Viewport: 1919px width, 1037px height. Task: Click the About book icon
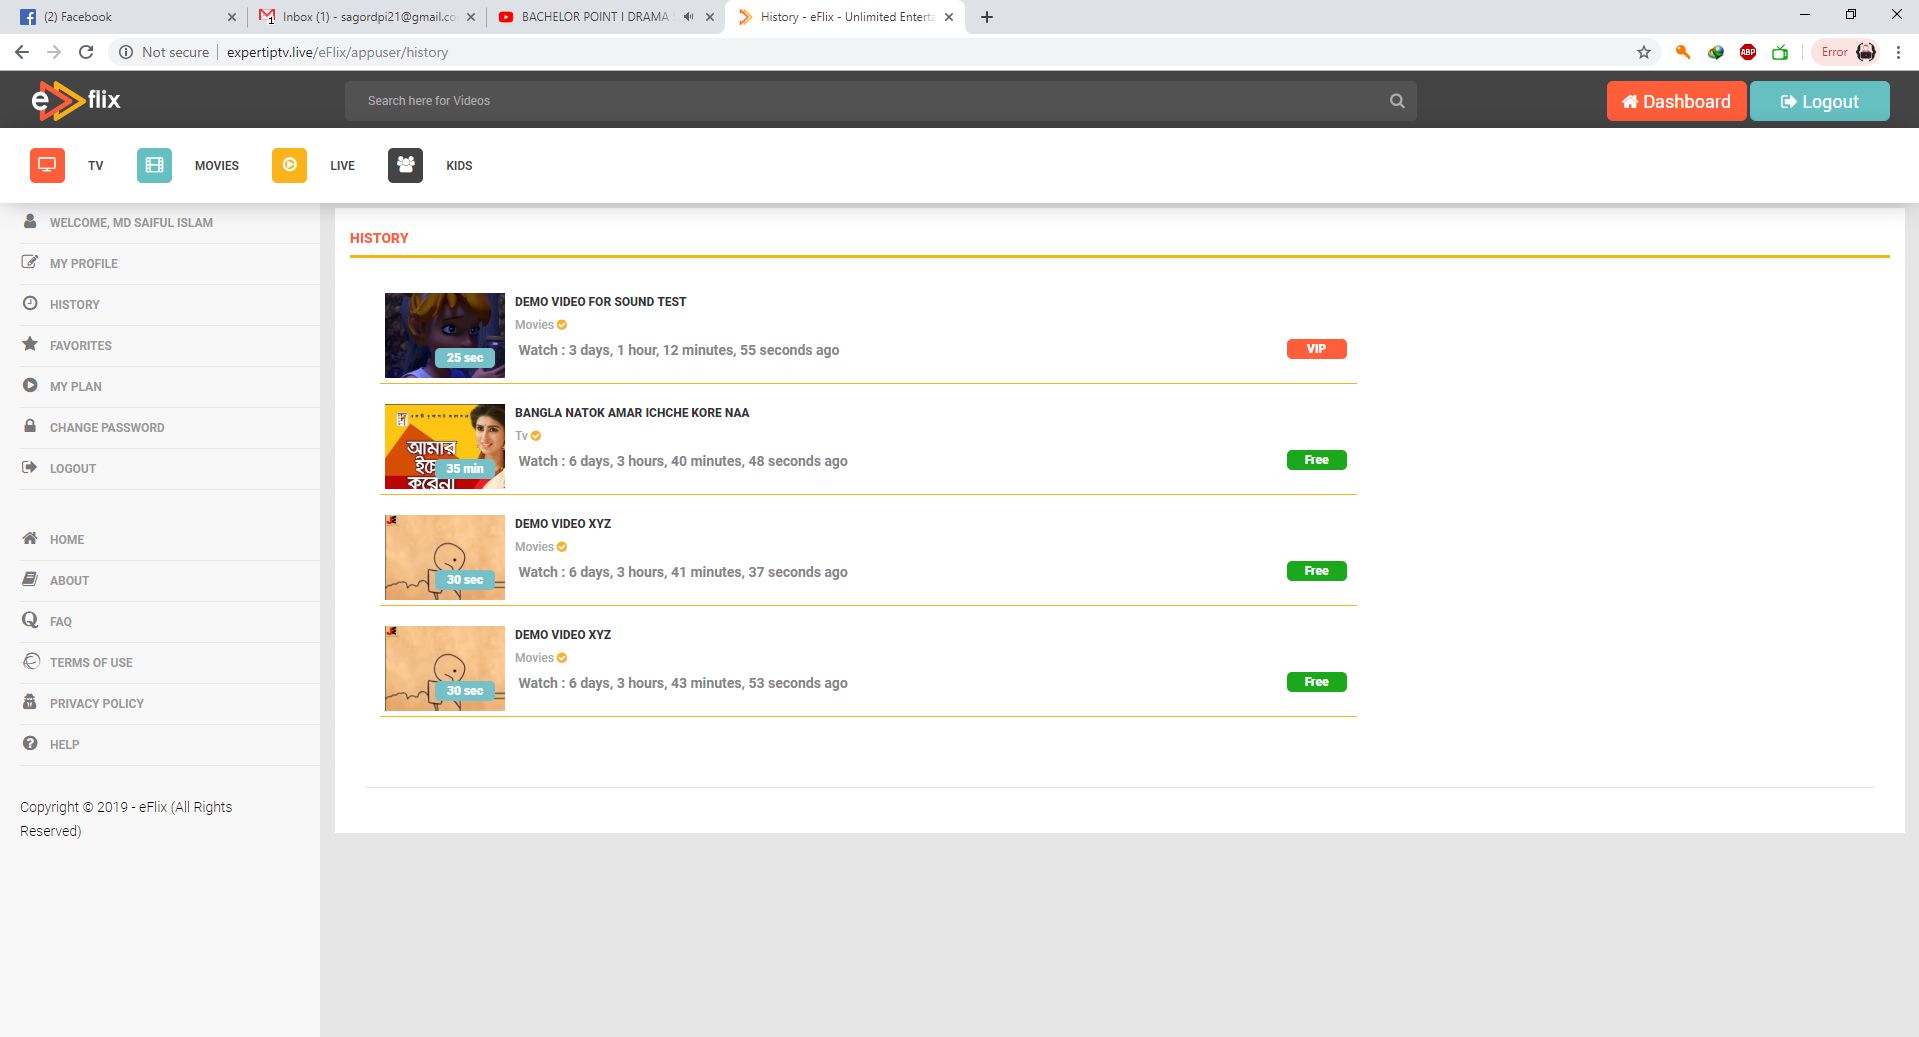pos(30,579)
